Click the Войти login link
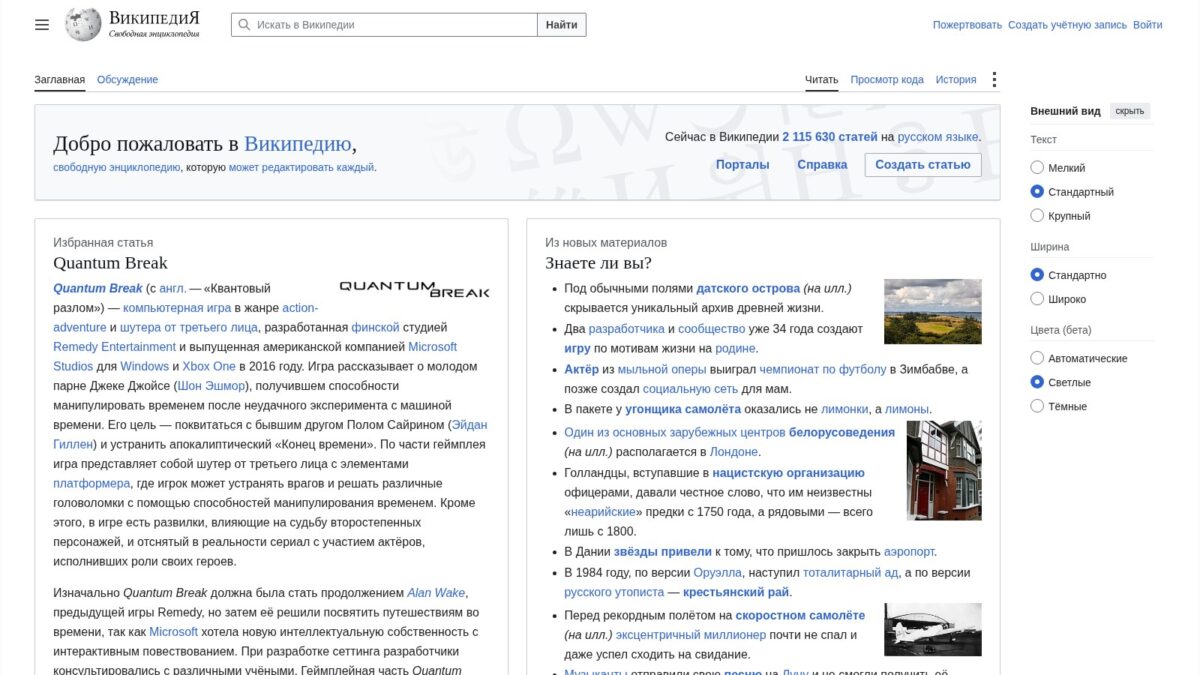1200x675 pixels. pos(1148,25)
